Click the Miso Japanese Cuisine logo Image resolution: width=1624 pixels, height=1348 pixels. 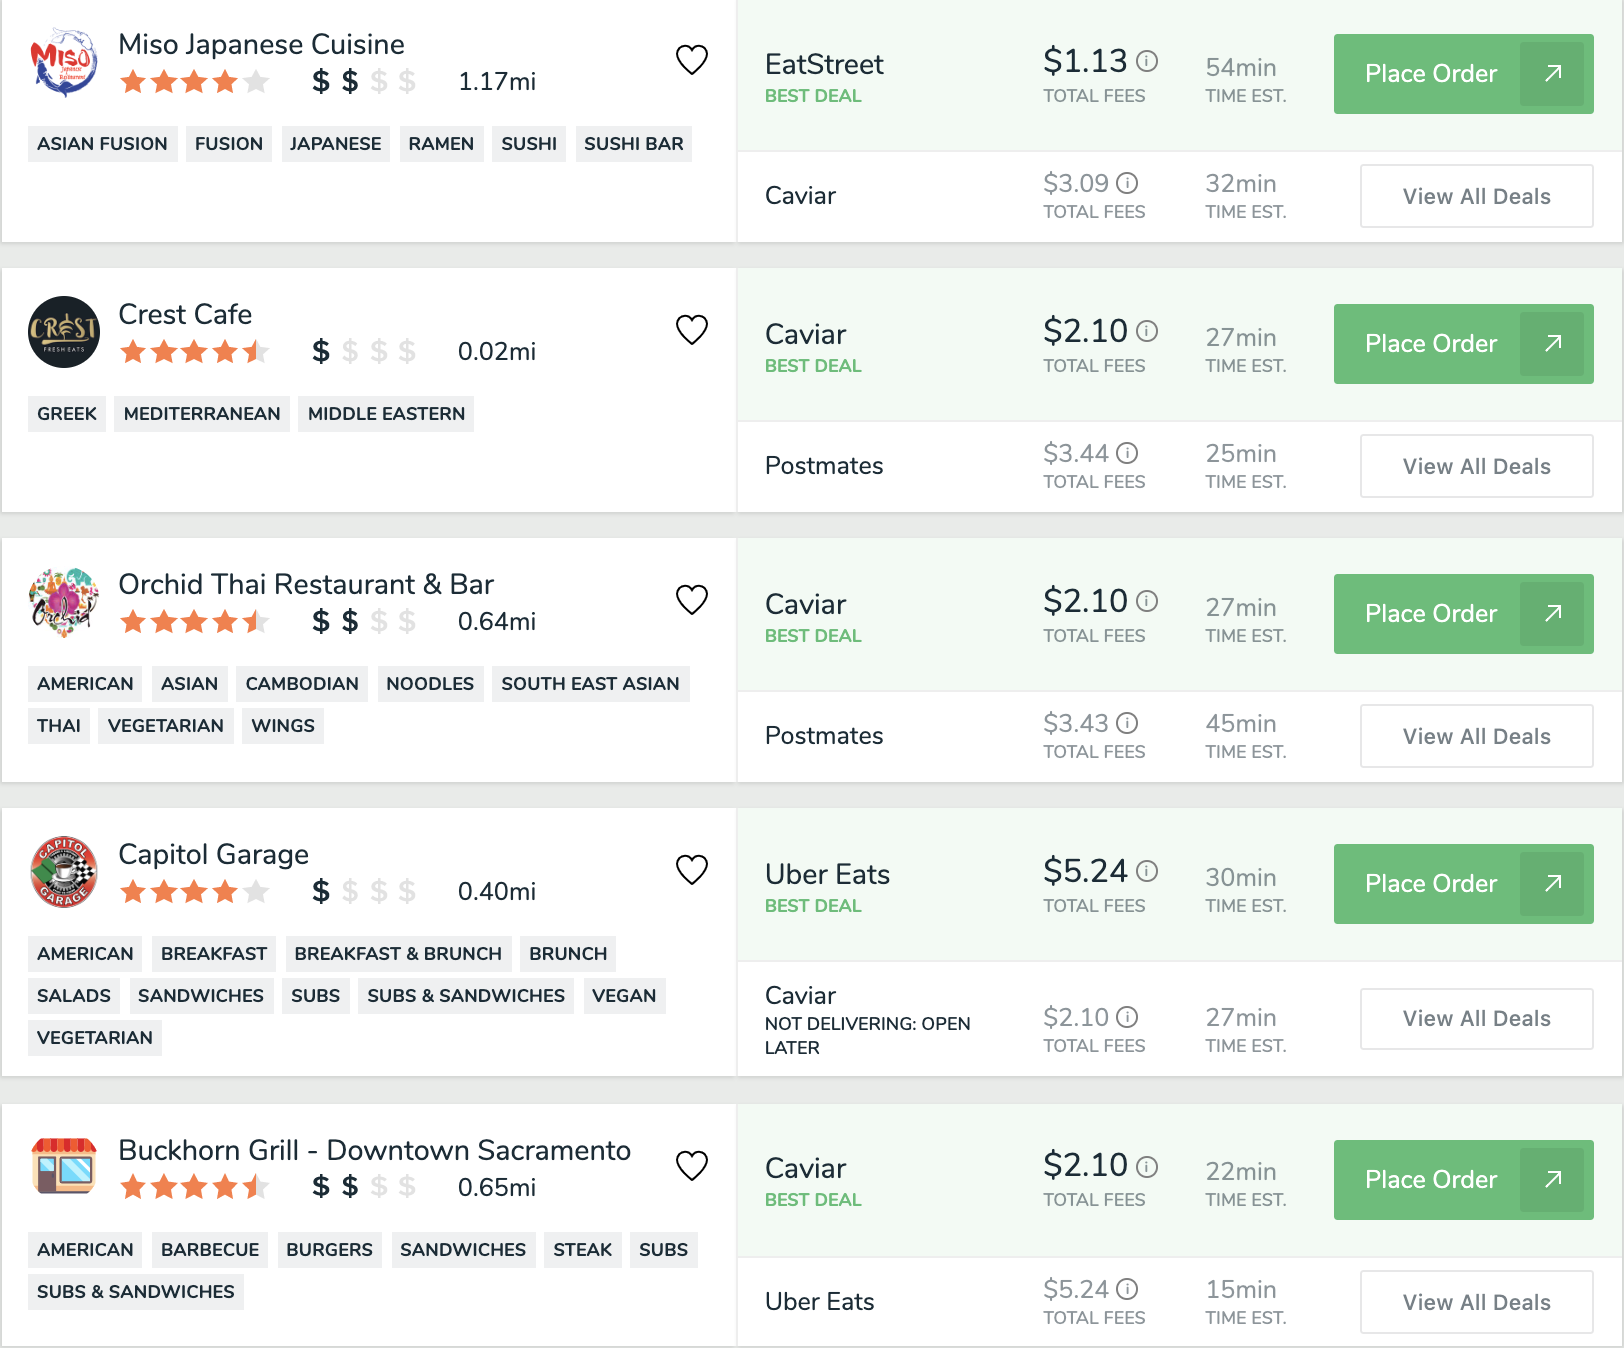point(64,62)
